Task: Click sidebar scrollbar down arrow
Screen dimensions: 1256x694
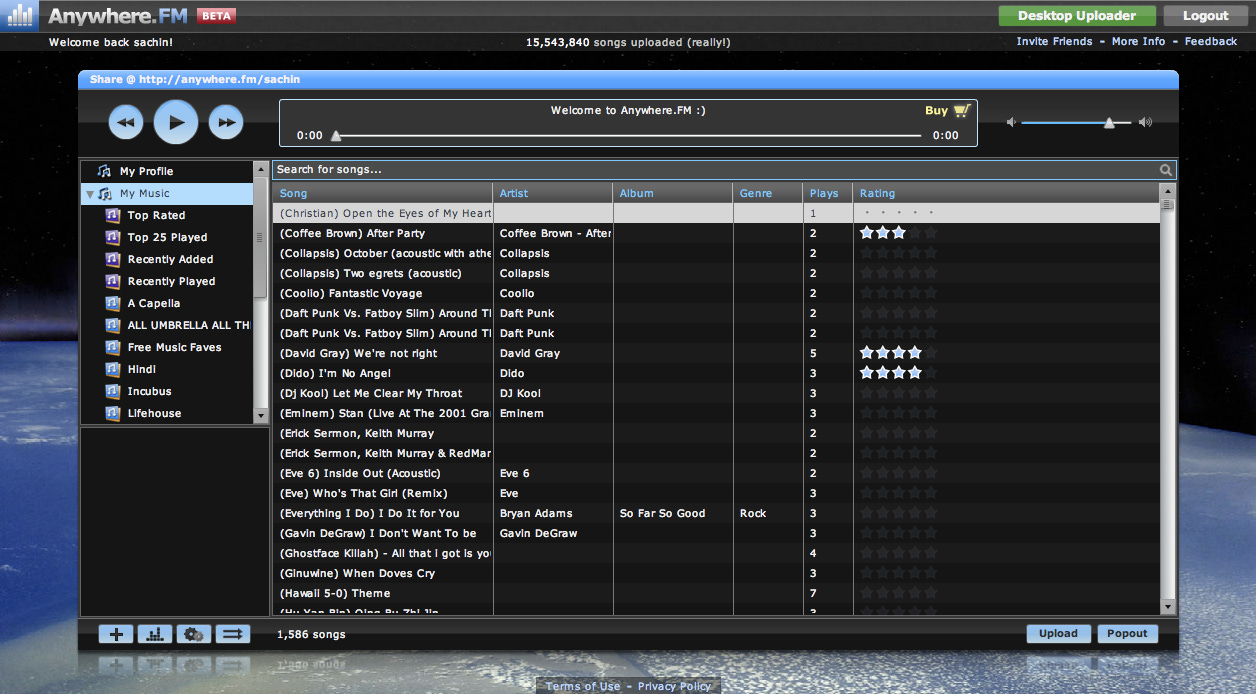Action: [x=261, y=415]
